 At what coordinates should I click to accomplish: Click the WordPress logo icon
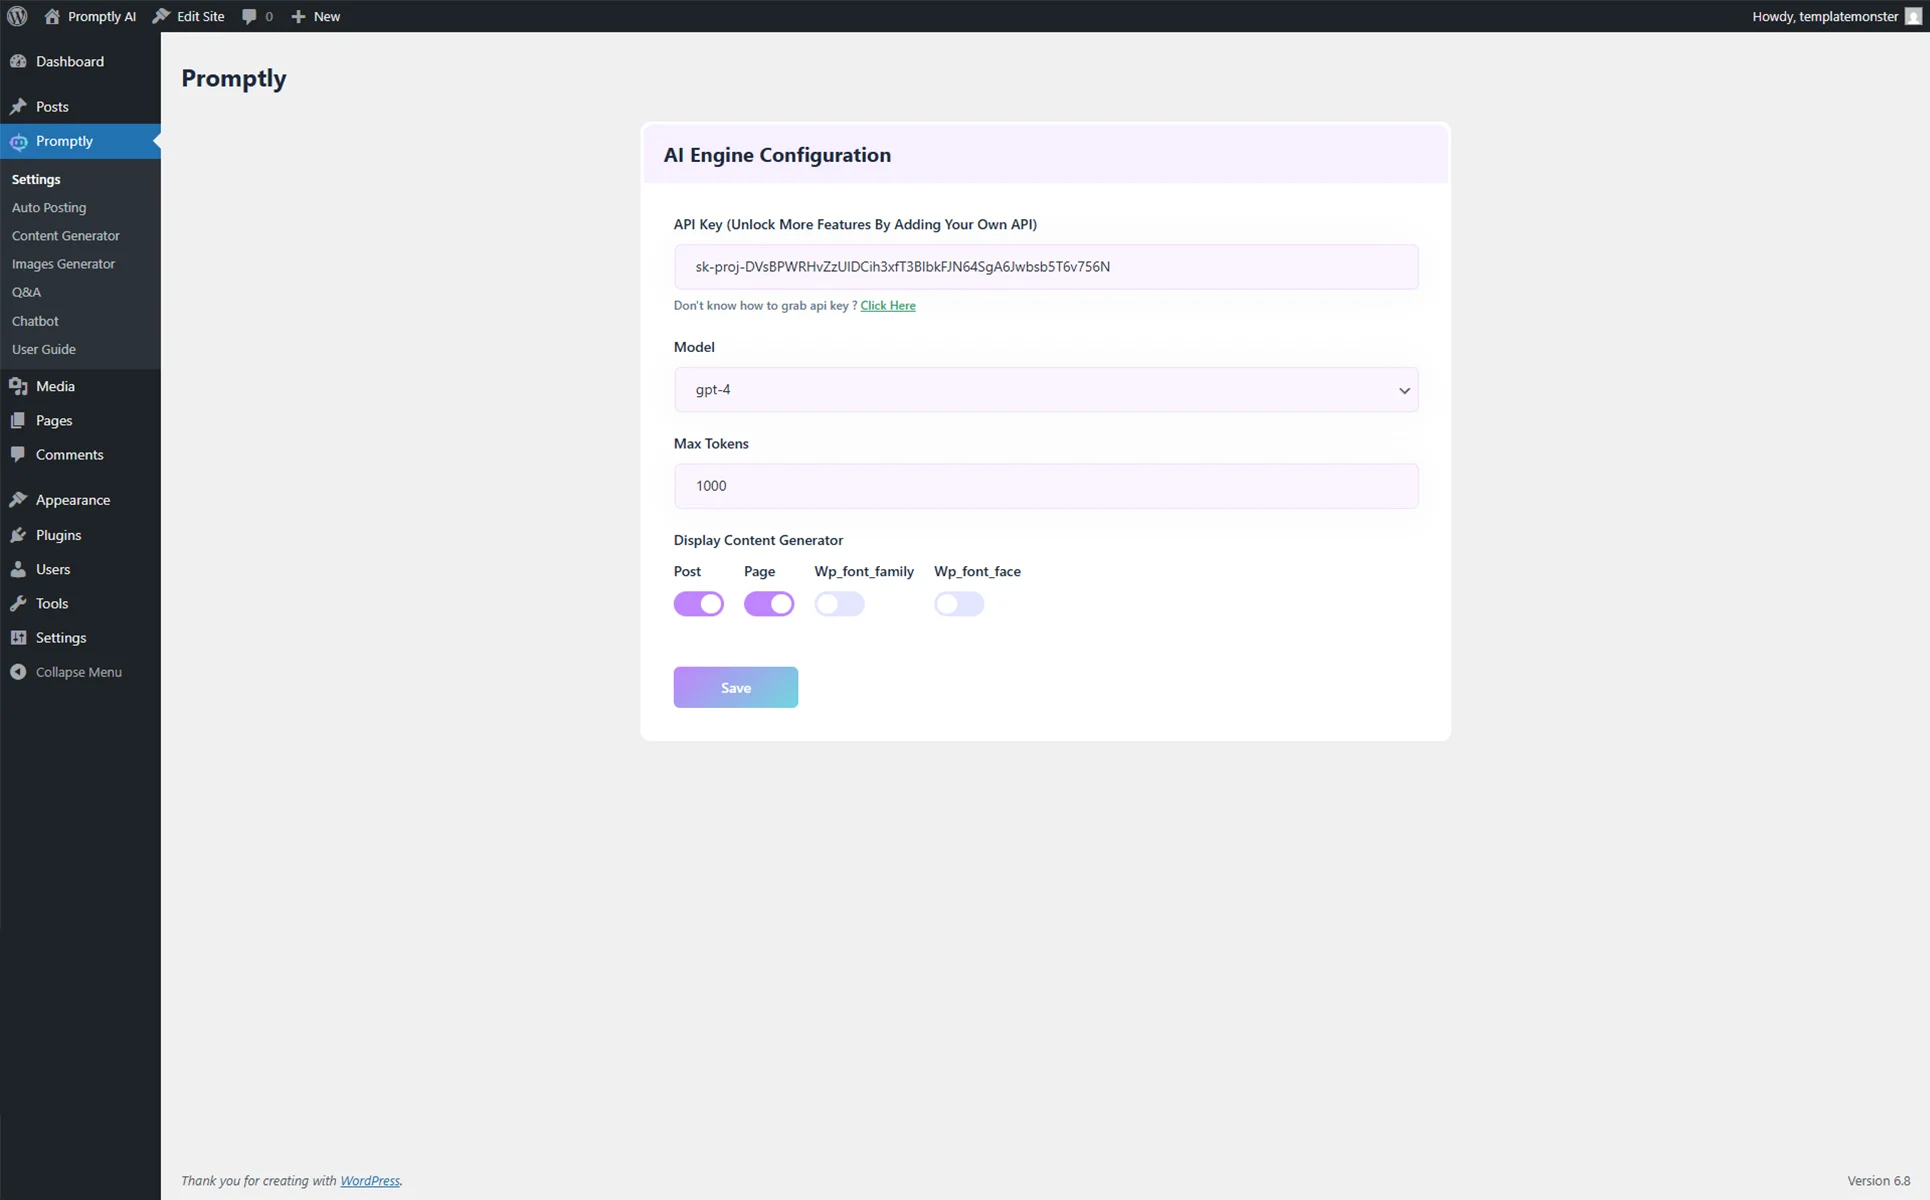(17, 16)
